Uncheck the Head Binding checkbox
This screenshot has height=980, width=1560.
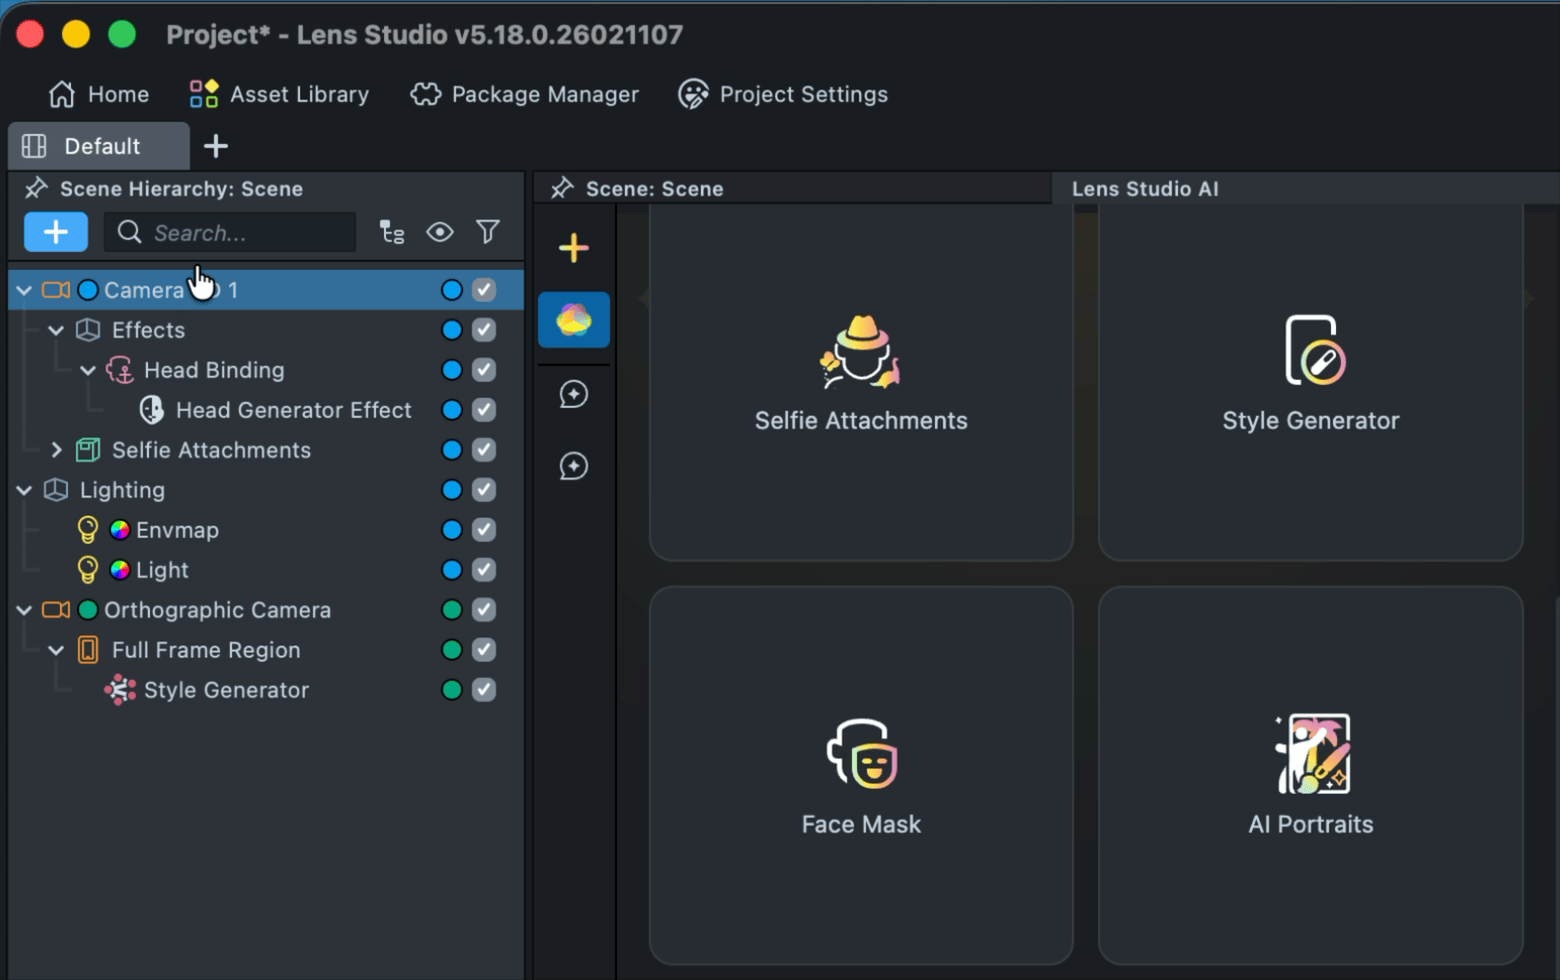tap(484, 370)
